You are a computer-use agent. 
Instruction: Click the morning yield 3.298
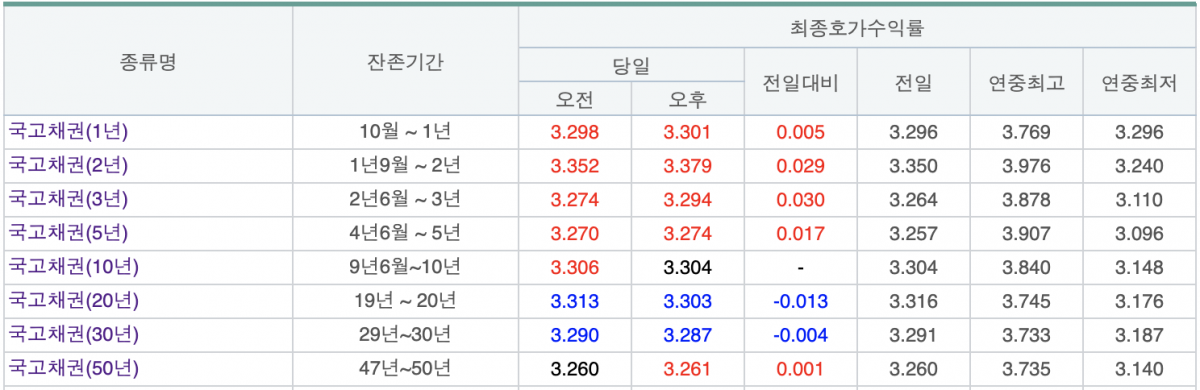(x=575, y=132)
